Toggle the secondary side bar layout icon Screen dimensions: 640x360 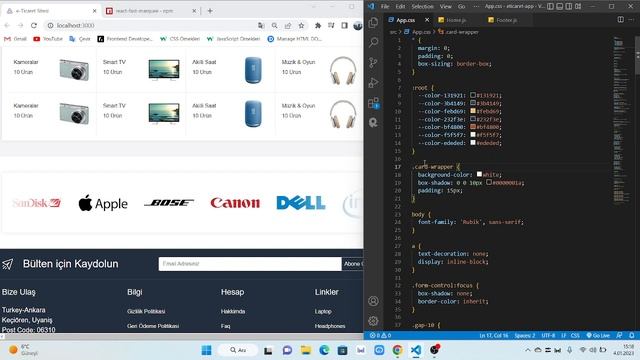tap(569, 6)
